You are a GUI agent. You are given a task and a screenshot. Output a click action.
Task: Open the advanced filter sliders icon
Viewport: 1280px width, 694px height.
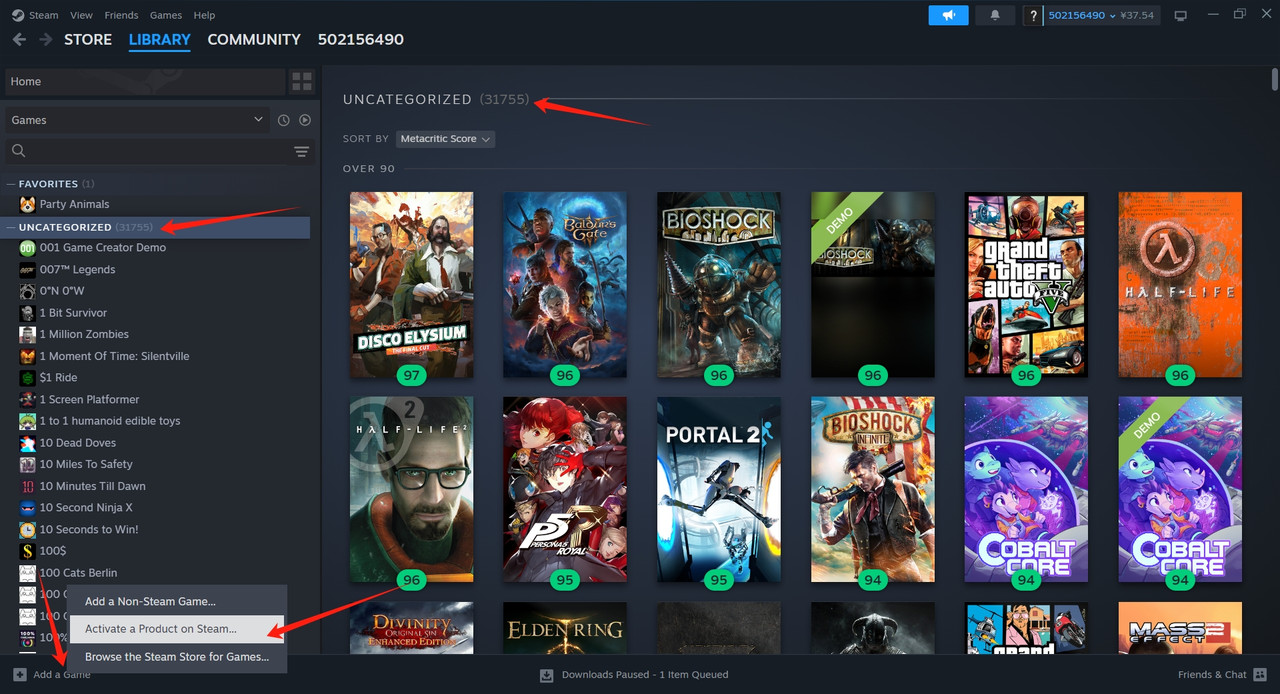301,151
